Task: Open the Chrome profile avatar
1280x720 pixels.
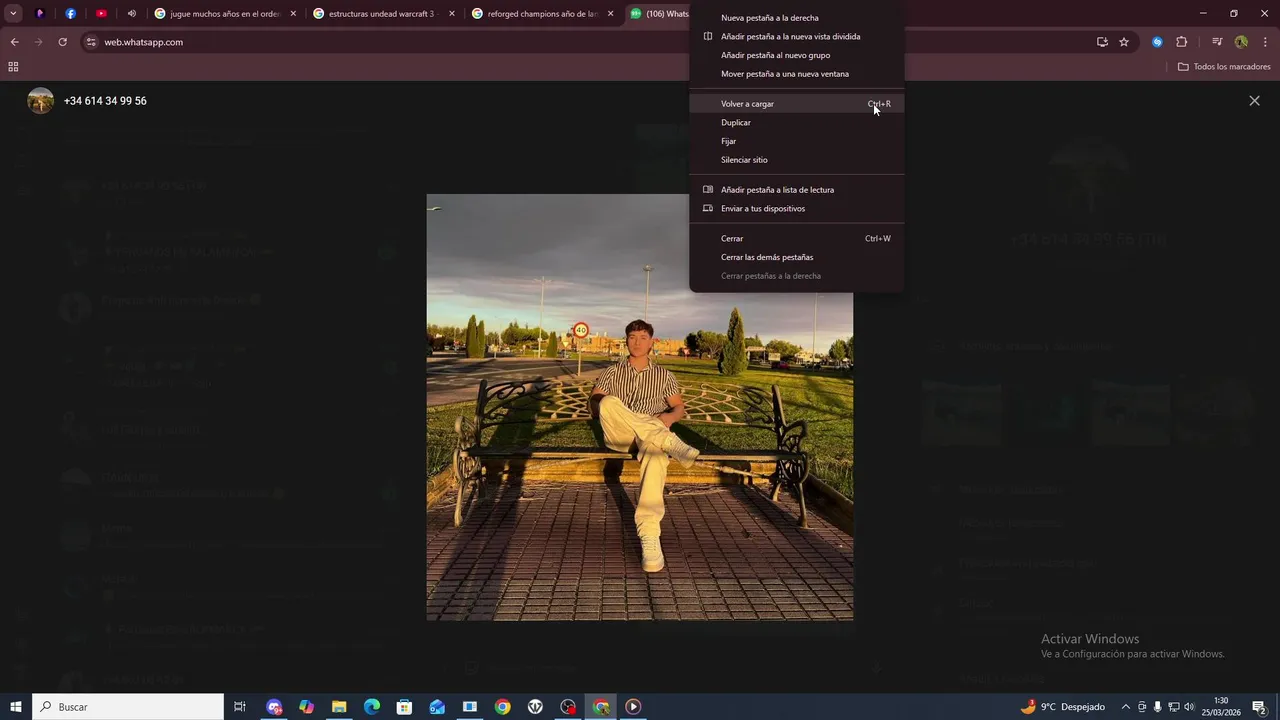Action: coord(1241,42)
